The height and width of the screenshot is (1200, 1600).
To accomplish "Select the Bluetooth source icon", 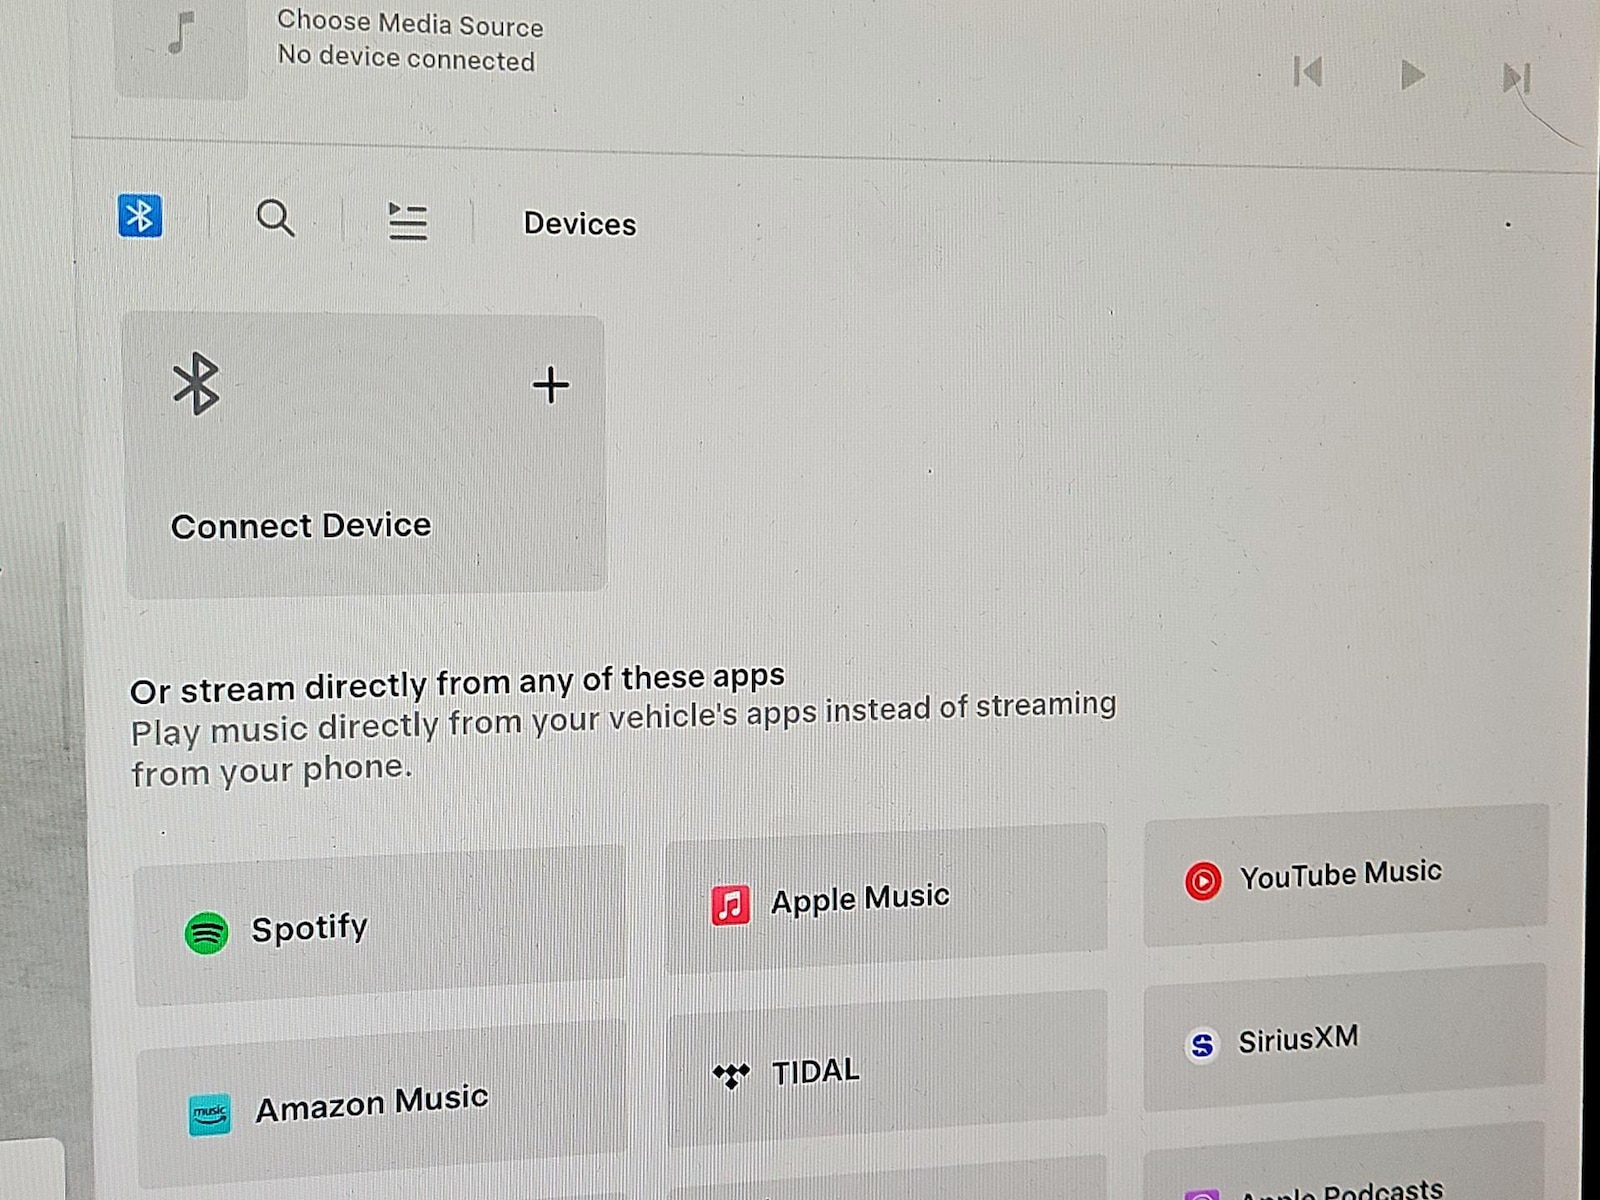I will pyautogui.click(x=140, y=216).
